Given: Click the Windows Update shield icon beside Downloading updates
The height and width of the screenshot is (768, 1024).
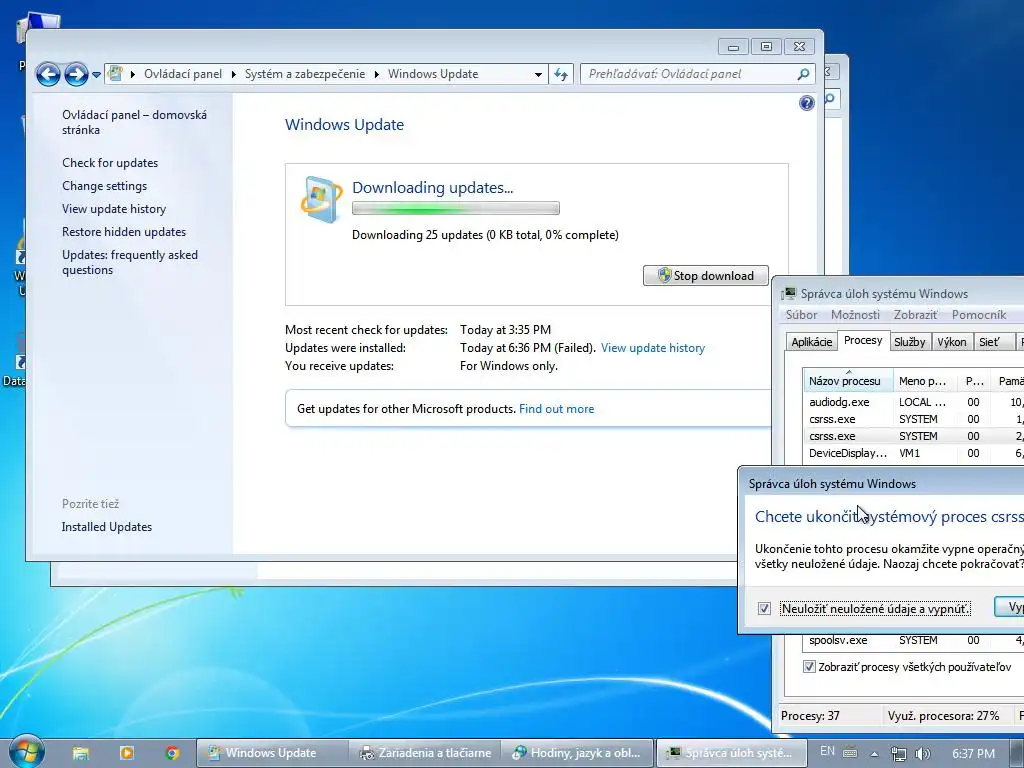Looking at the screenshot, I should coord(321,199).
